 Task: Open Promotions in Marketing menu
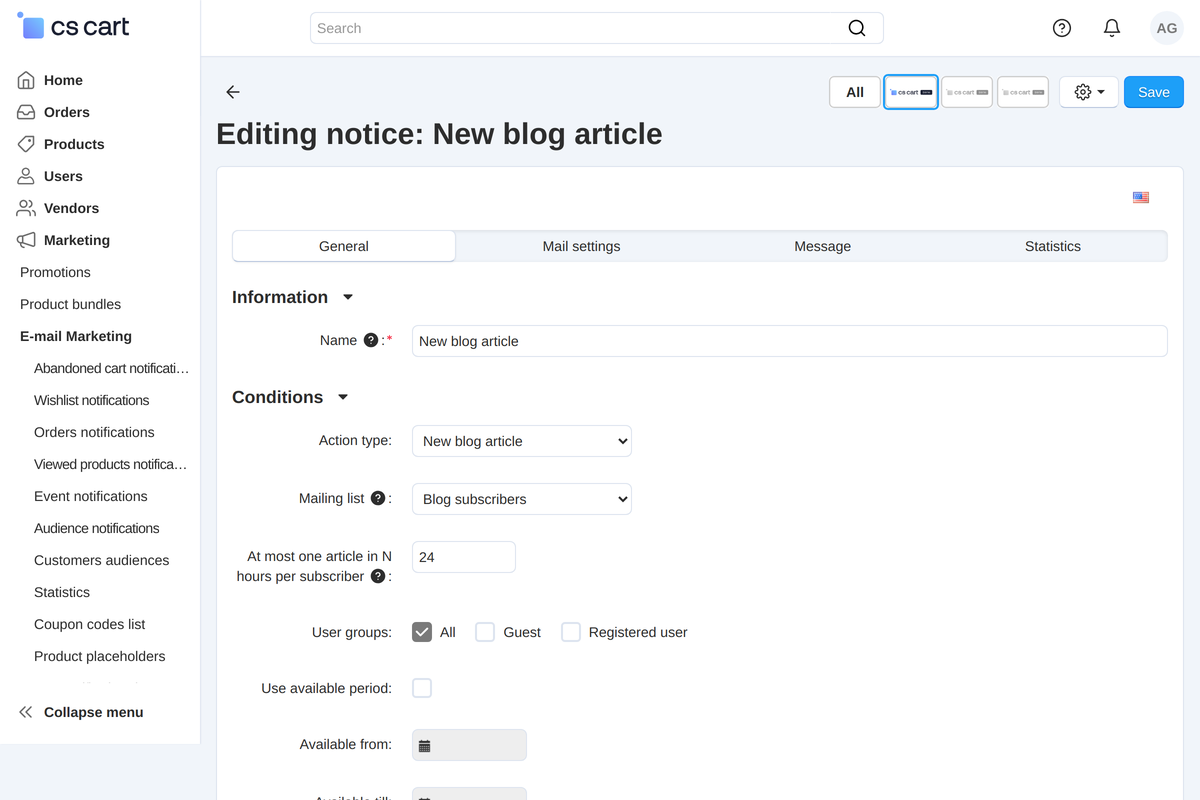55,272
